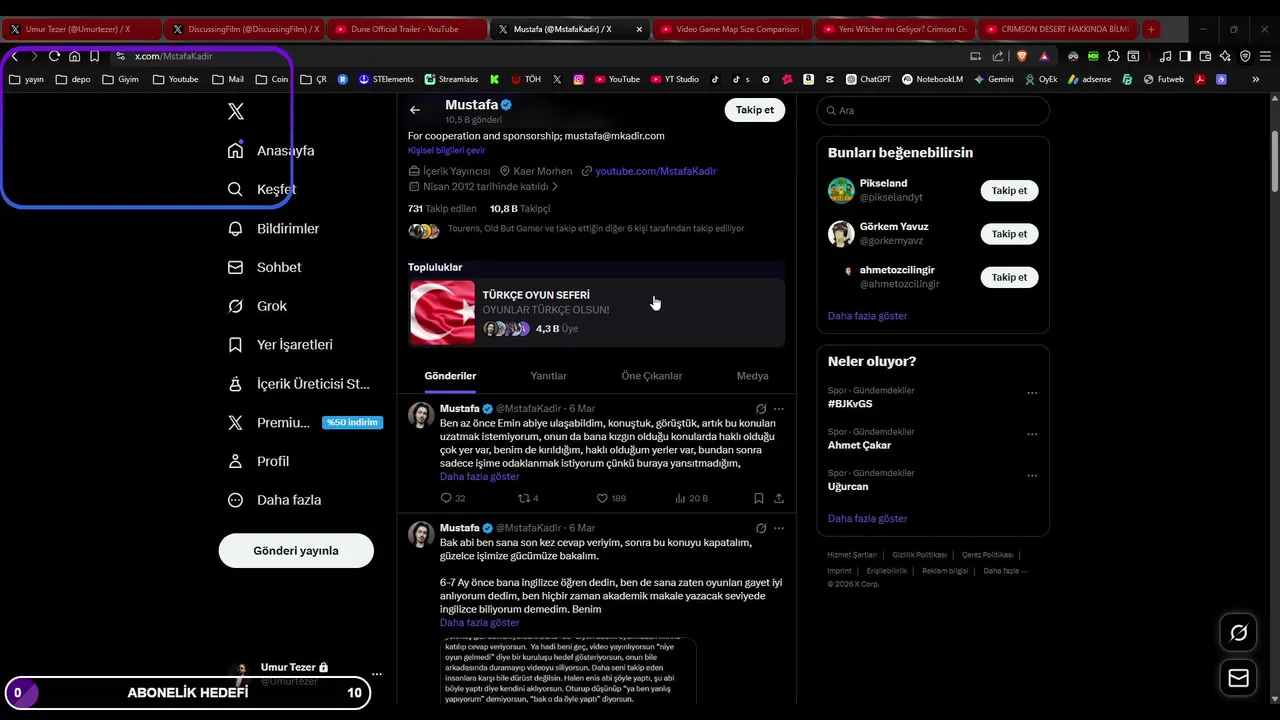Viewport: 1280px width, 720px height.
Task: Show hidden bookmarks with double chevron
Action: point(1256,79)
